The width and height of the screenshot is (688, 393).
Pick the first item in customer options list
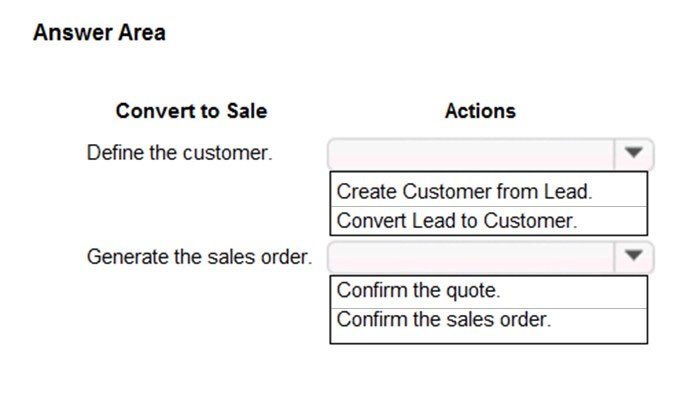(488, 191)
